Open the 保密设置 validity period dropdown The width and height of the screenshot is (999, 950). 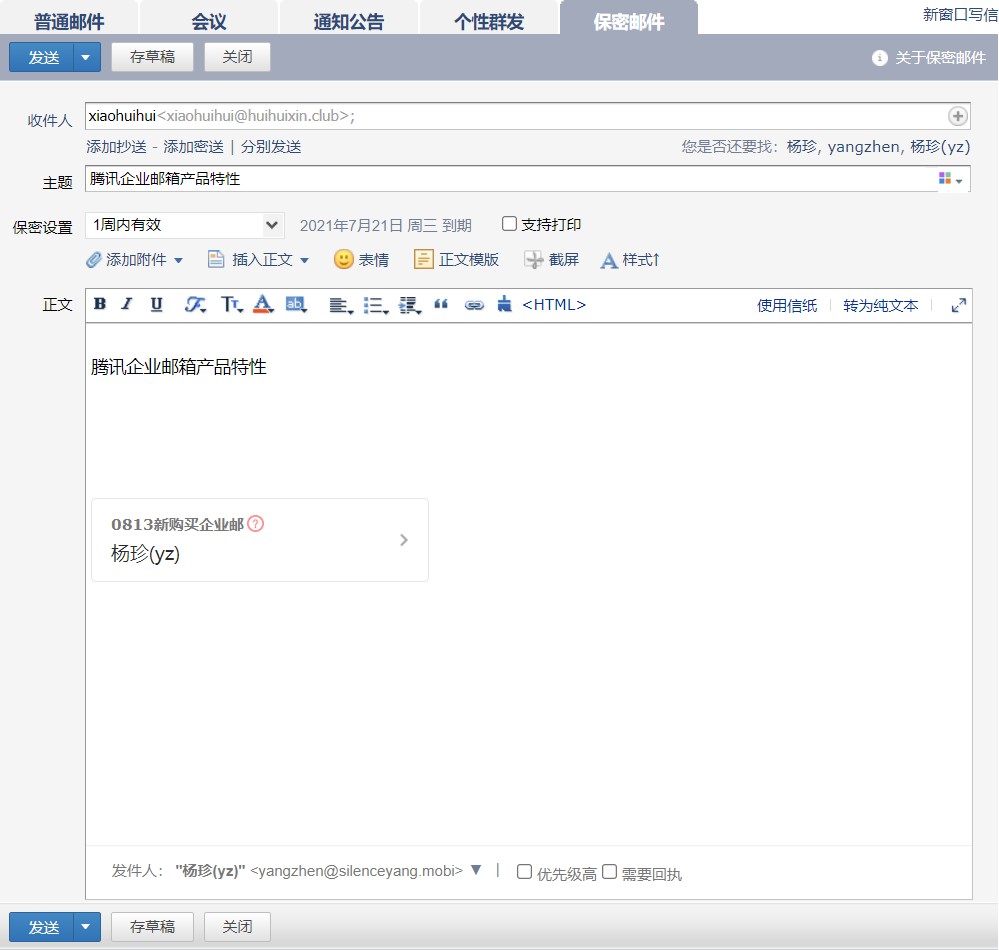click(185, 225)
